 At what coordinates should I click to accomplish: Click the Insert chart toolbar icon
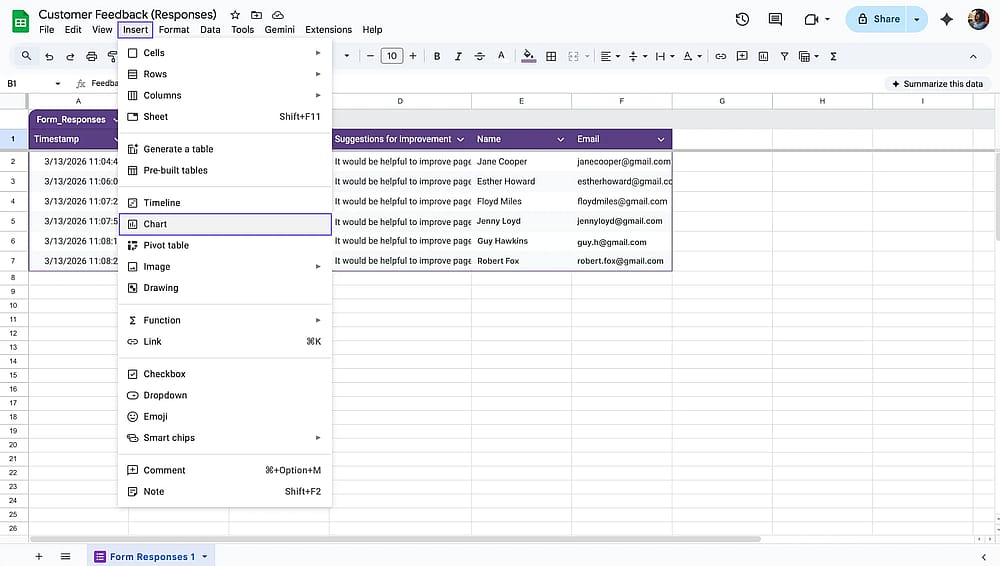tap(763, 56)
